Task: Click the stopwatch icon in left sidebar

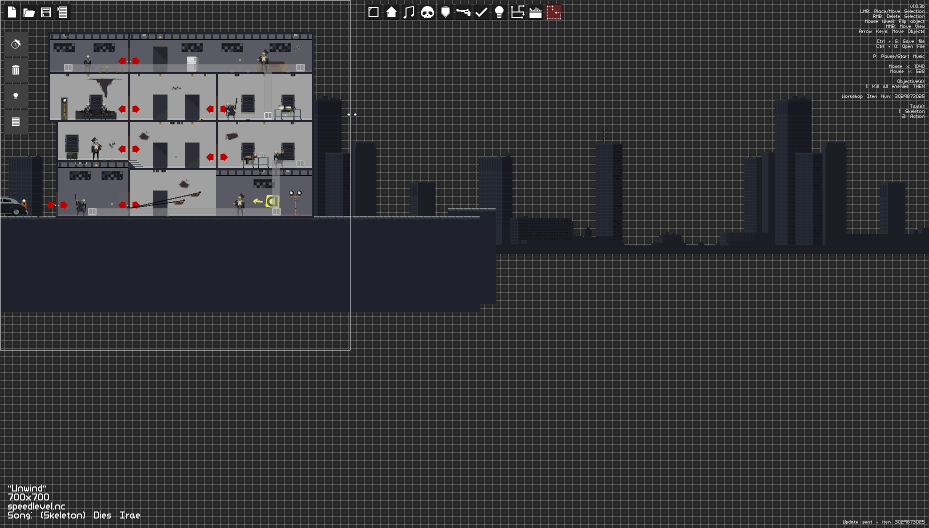Action: [16, 44]
